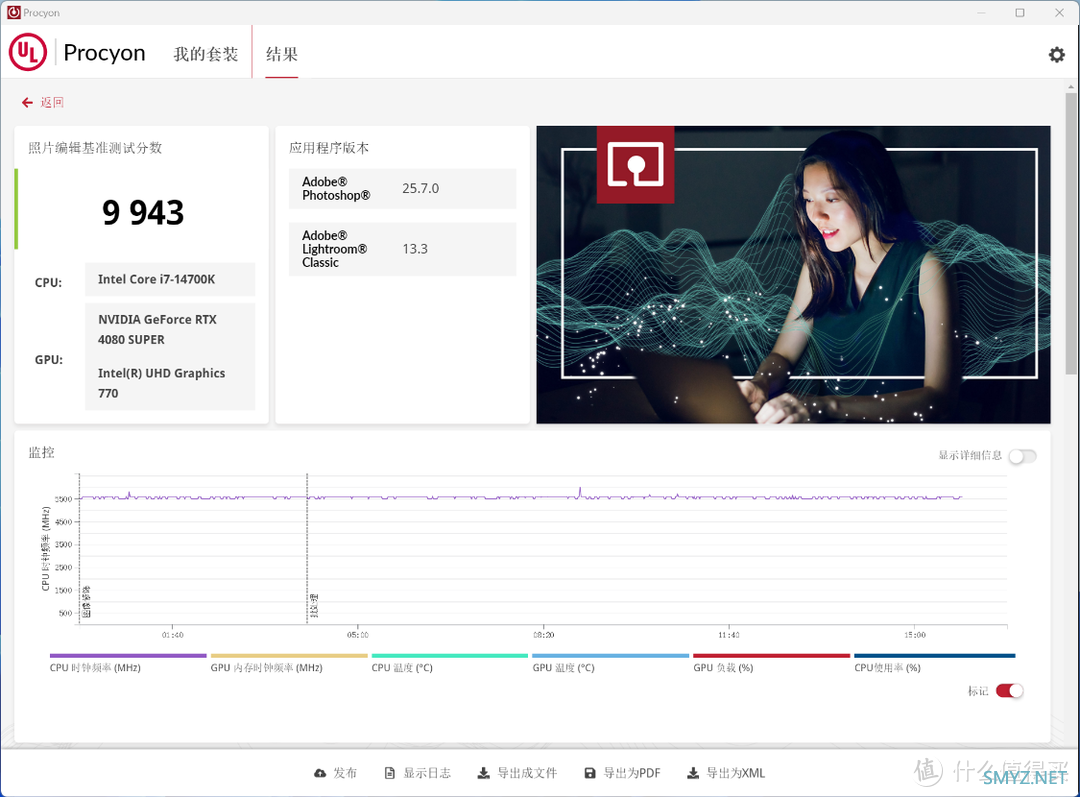Select the CPU 时钟频率 (MHz) legend
The height and width of the screenshot is (797, 1080).
(x=128, y=663)
